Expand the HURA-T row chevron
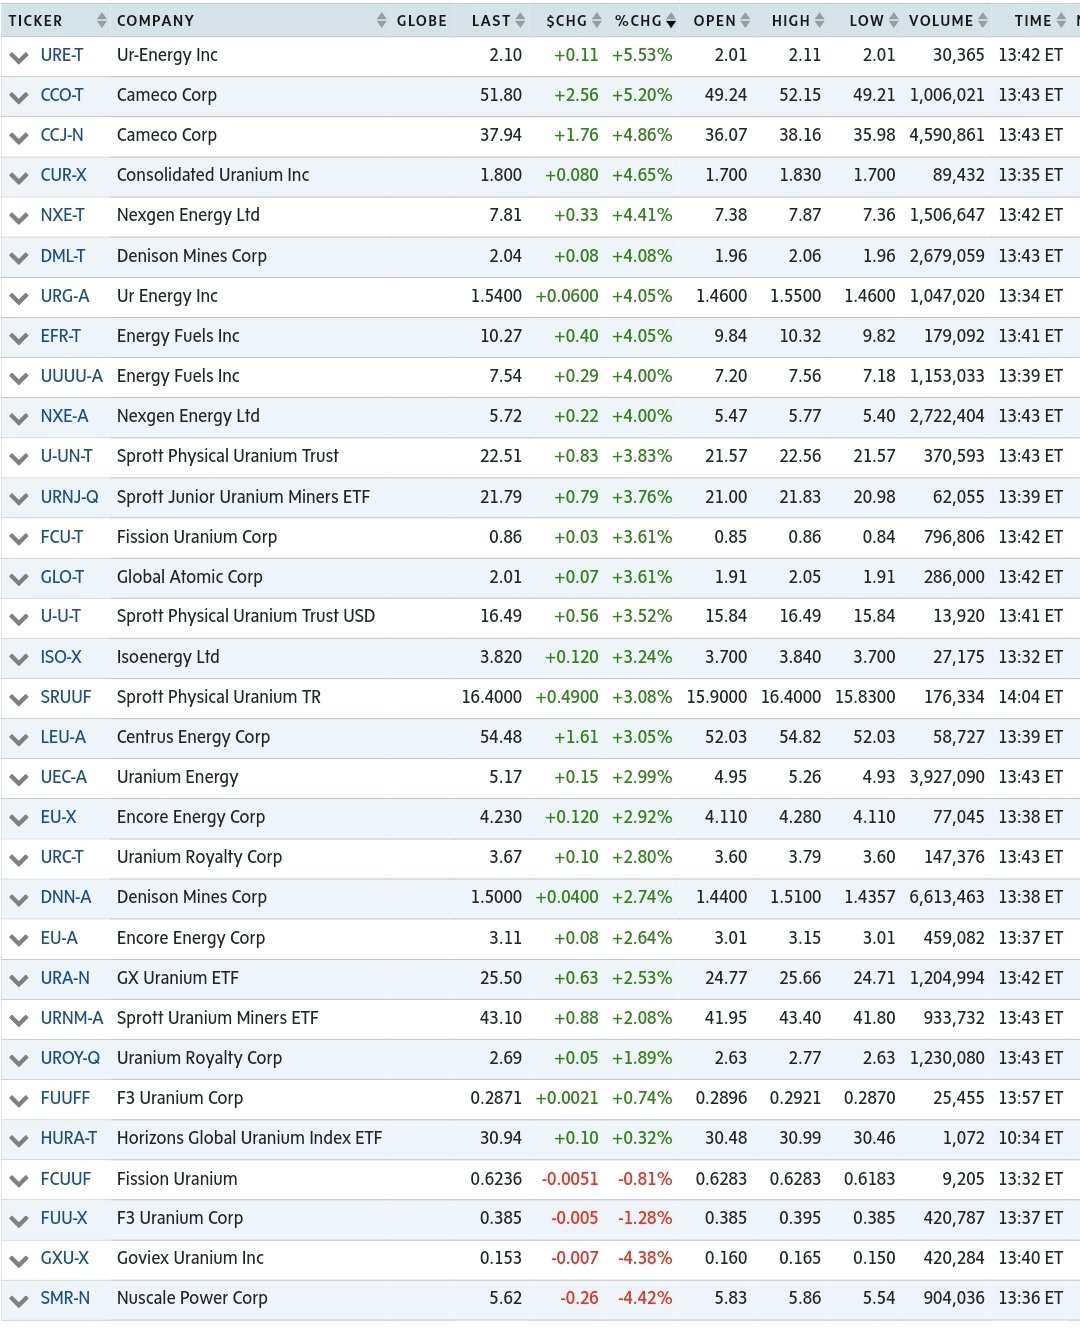The image size is (1080, 1328). 18,1140
